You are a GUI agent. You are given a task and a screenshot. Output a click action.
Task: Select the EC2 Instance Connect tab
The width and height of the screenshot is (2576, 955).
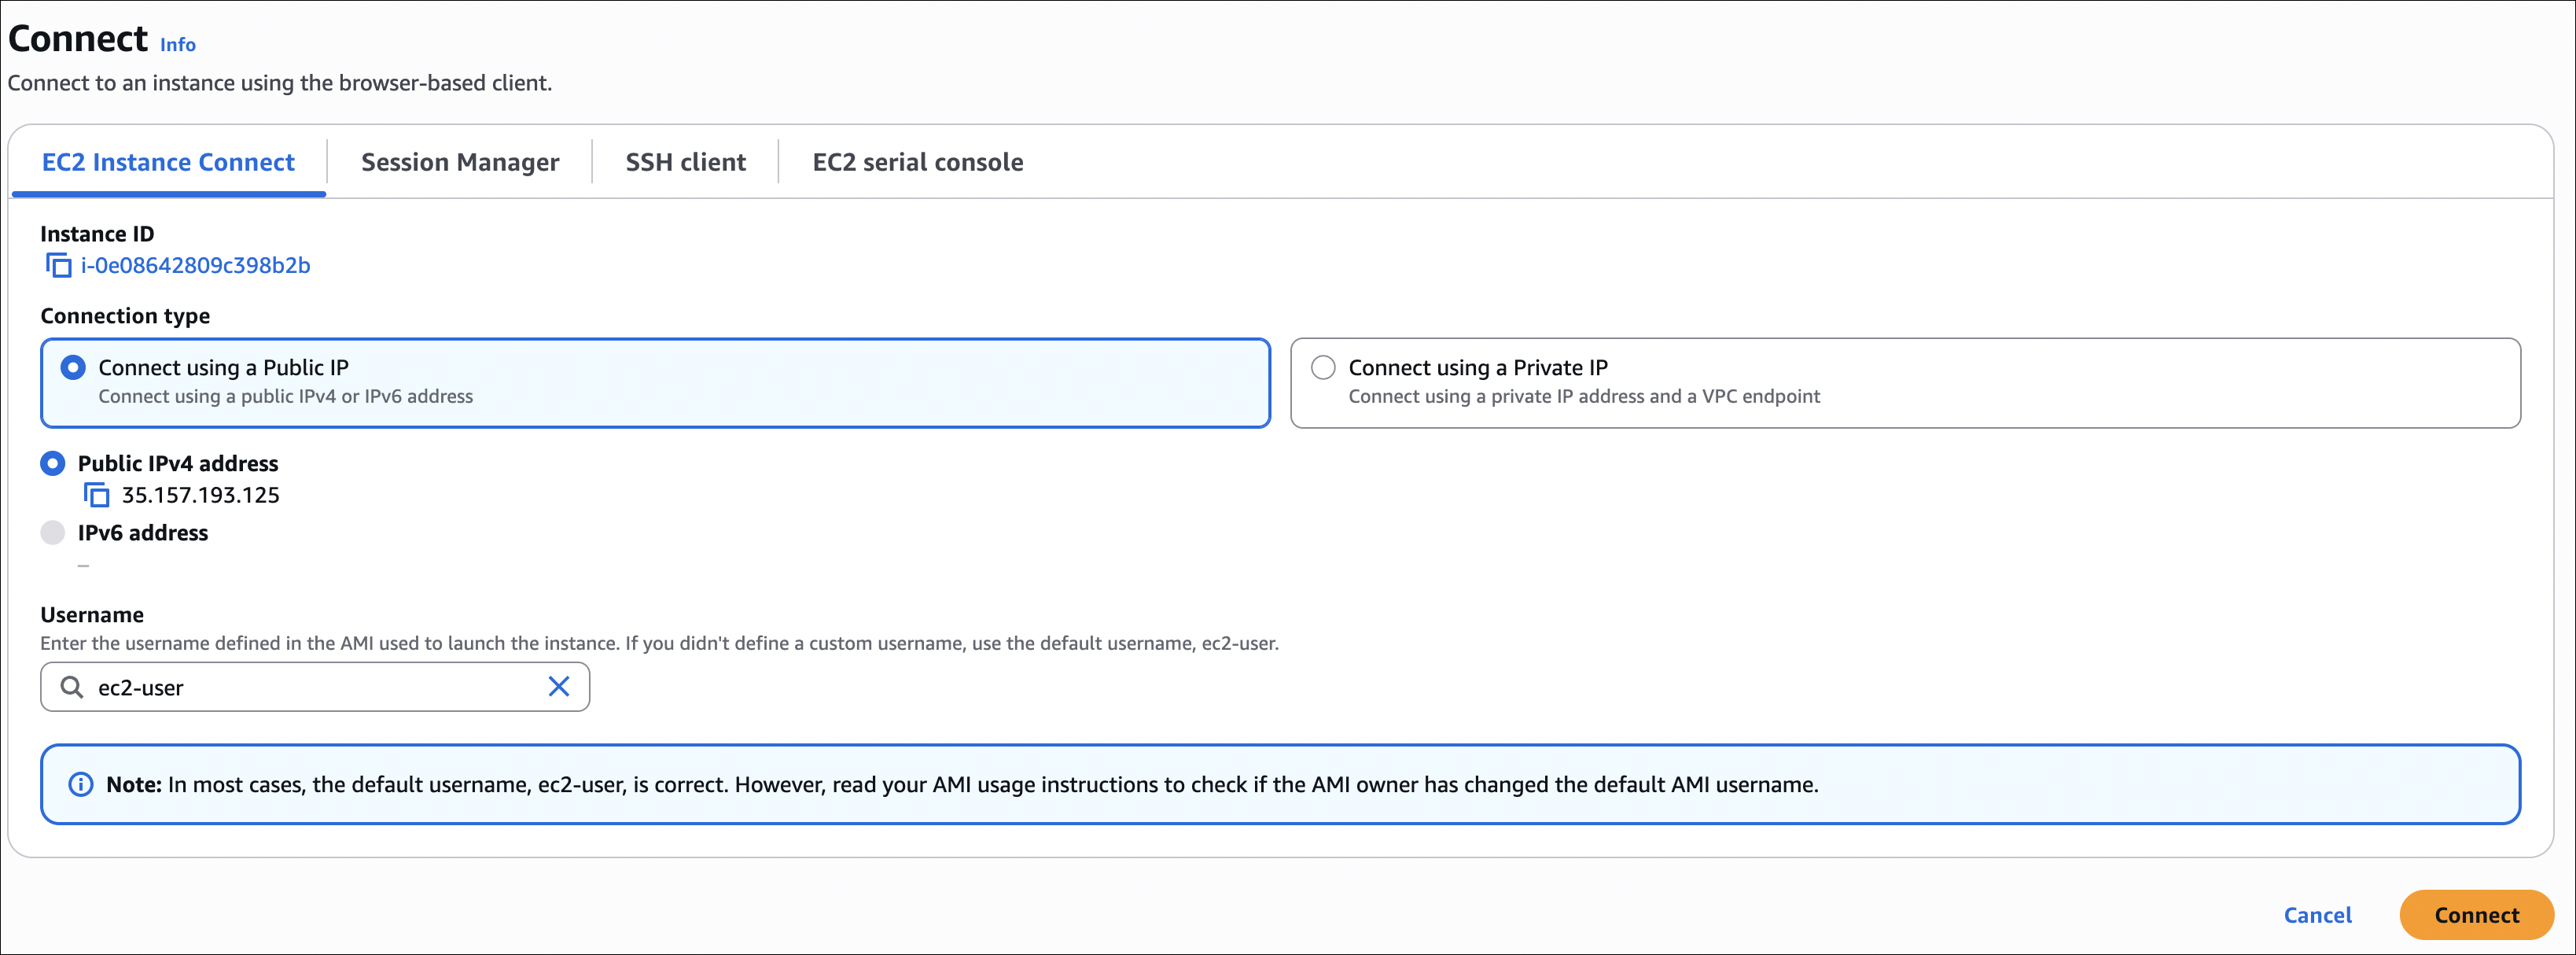(168, 162)
